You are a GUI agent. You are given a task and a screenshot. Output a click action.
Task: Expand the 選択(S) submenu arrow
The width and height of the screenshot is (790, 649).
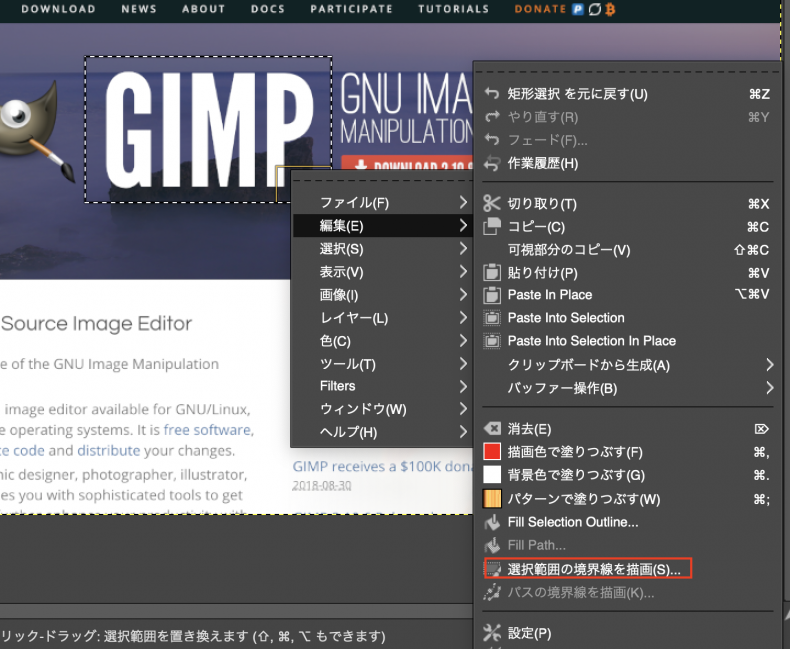coord(463,248)
